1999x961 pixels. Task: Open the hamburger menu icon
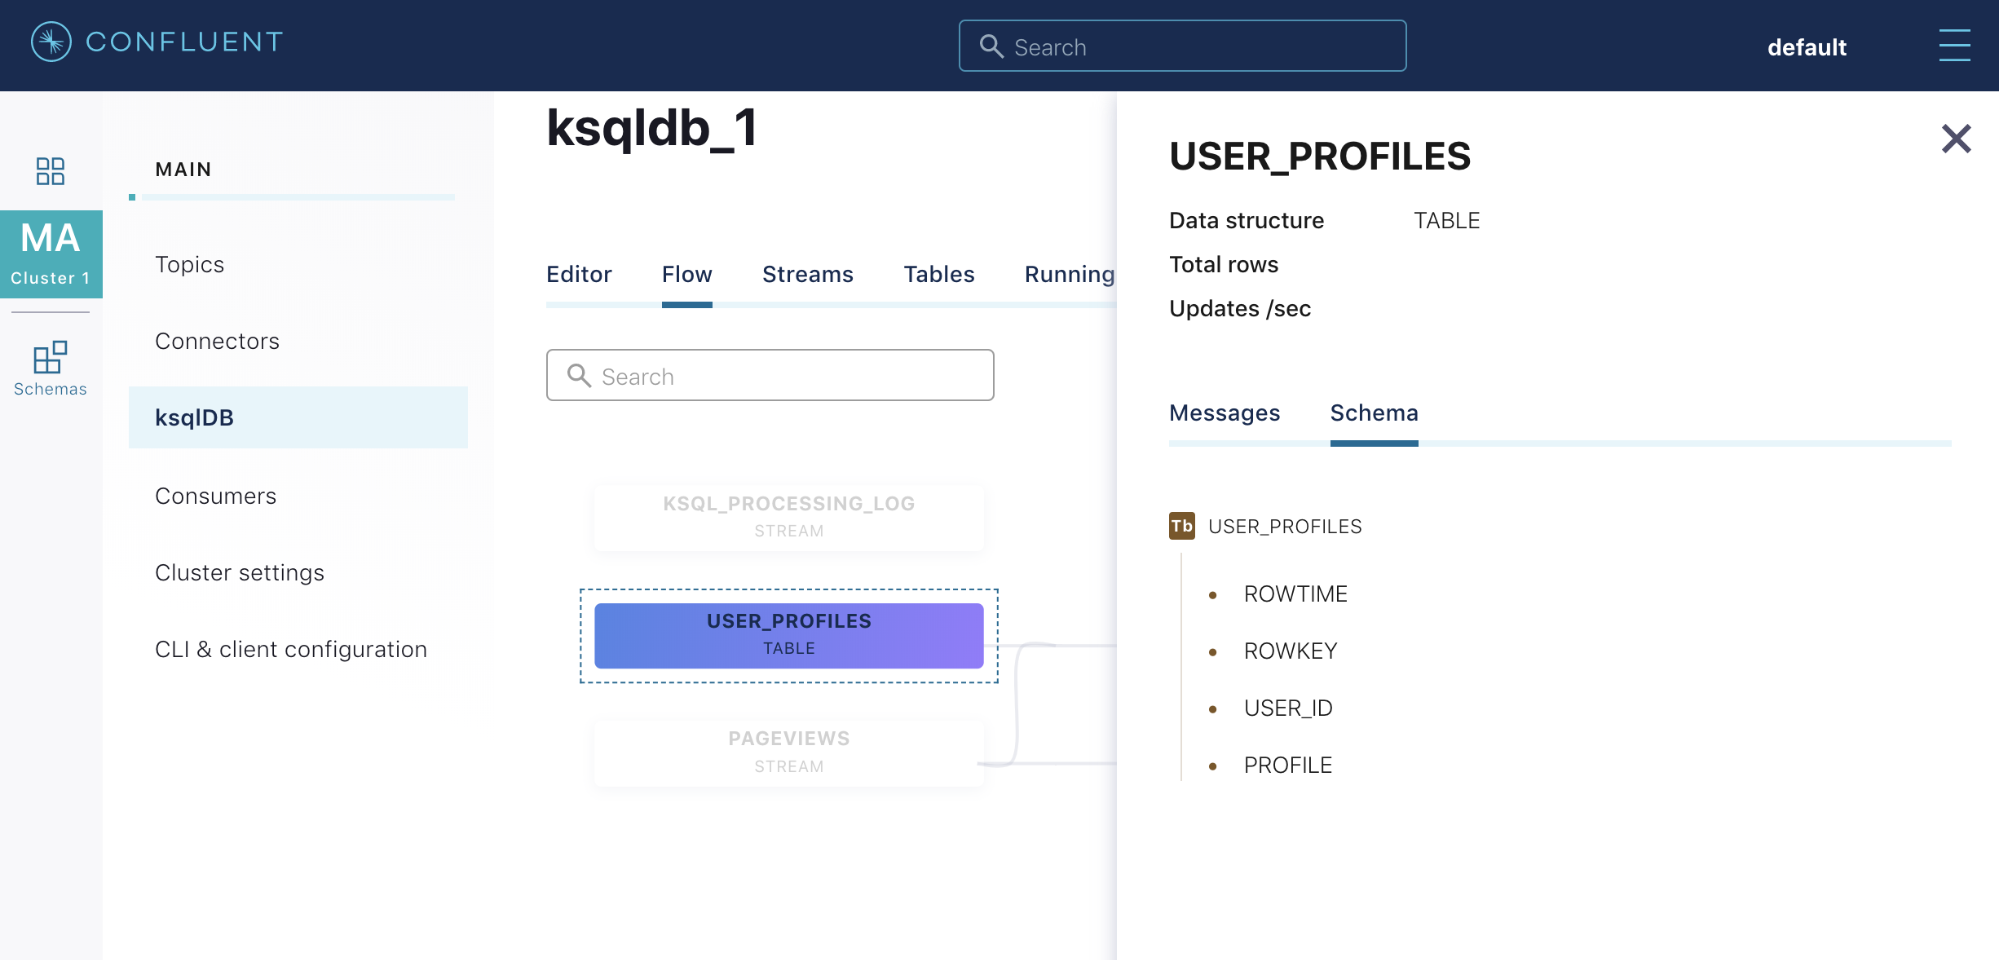coord(1954,45)
